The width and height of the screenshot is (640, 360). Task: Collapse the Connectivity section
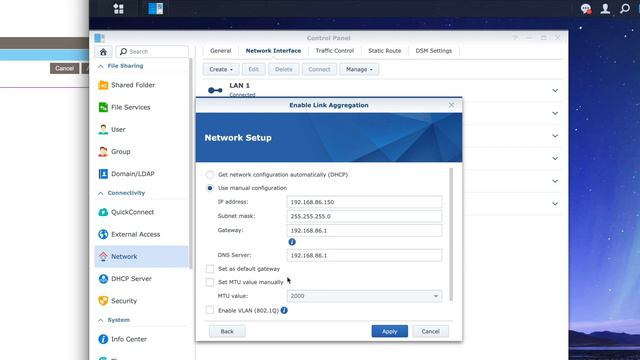pyautogui.click(x=100, y=193)
